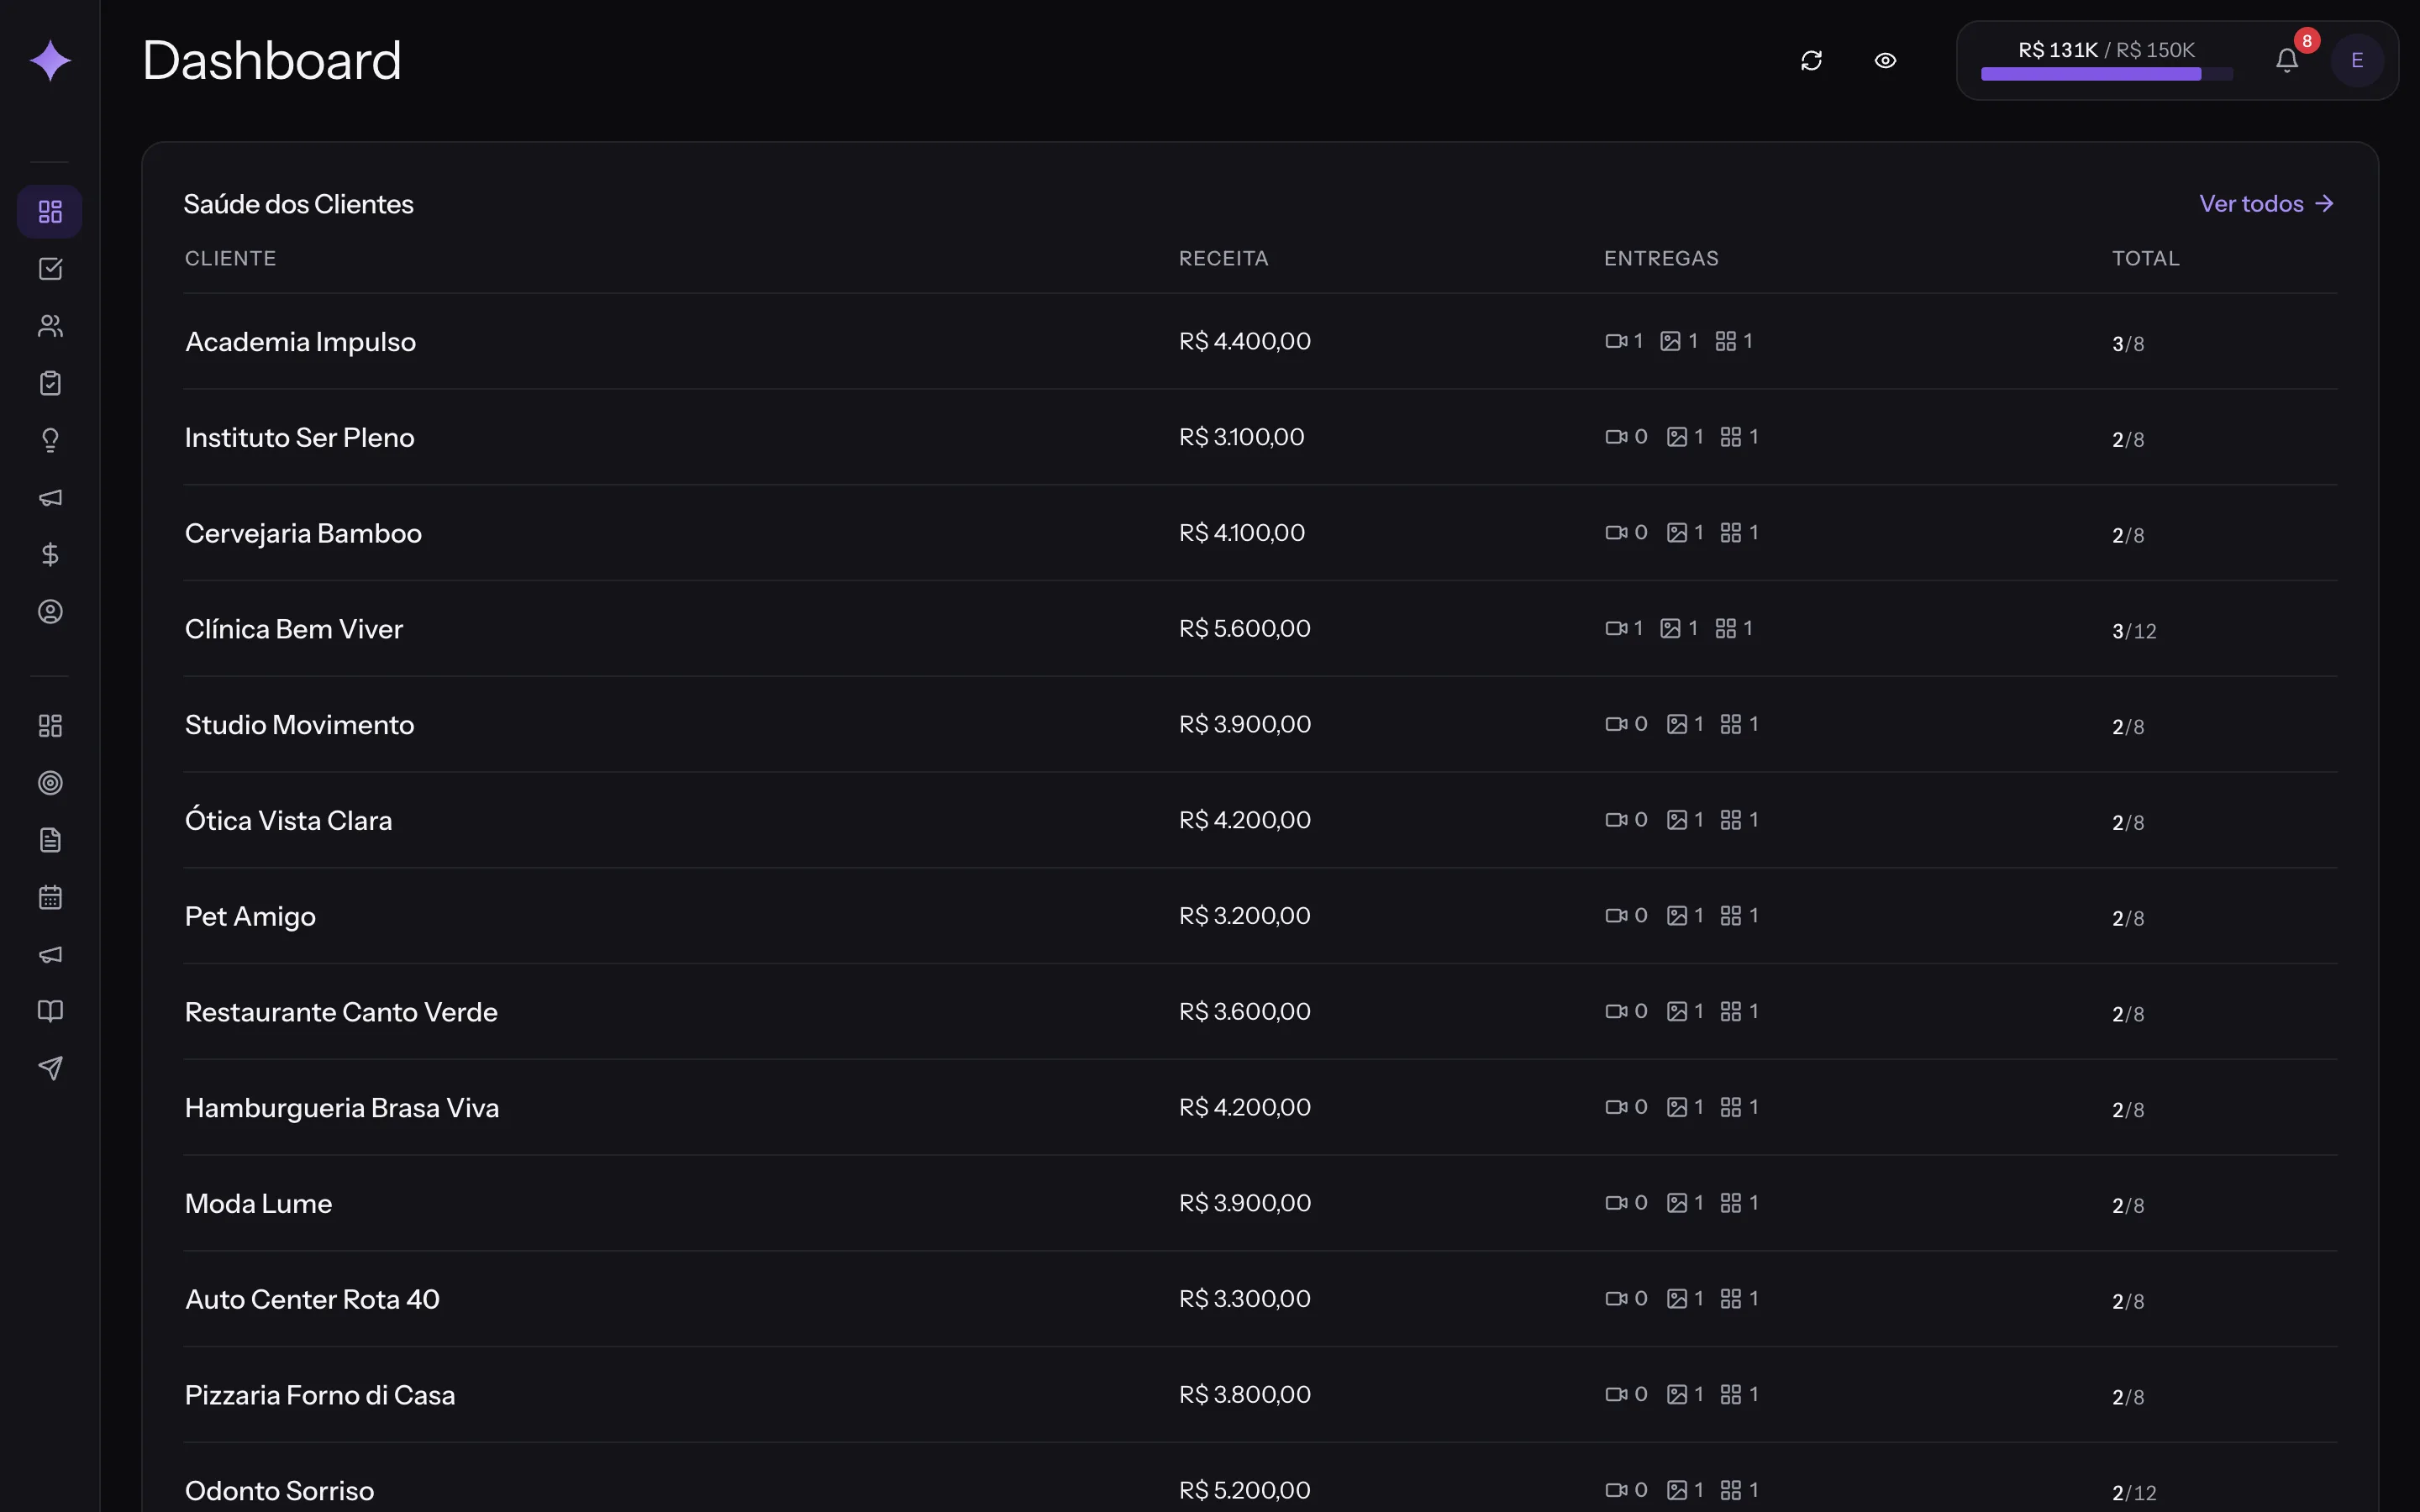Open the target goals sidebar icon
Viewport: 2420px width, 1512px height.
pos(50,783)
